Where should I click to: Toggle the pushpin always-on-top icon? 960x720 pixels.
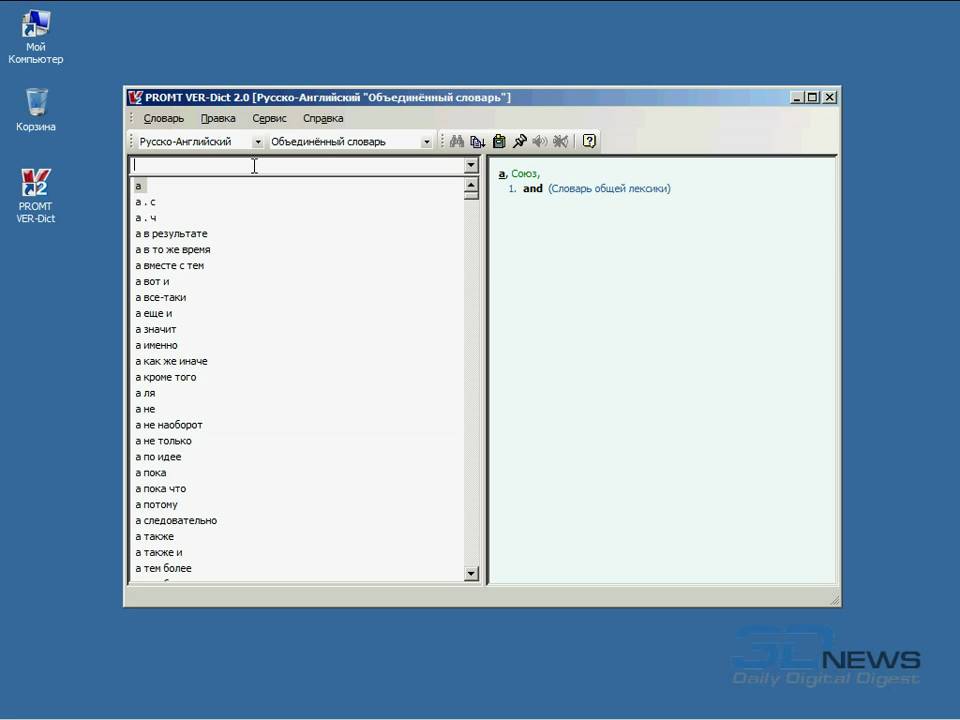[x=520, y=141]
